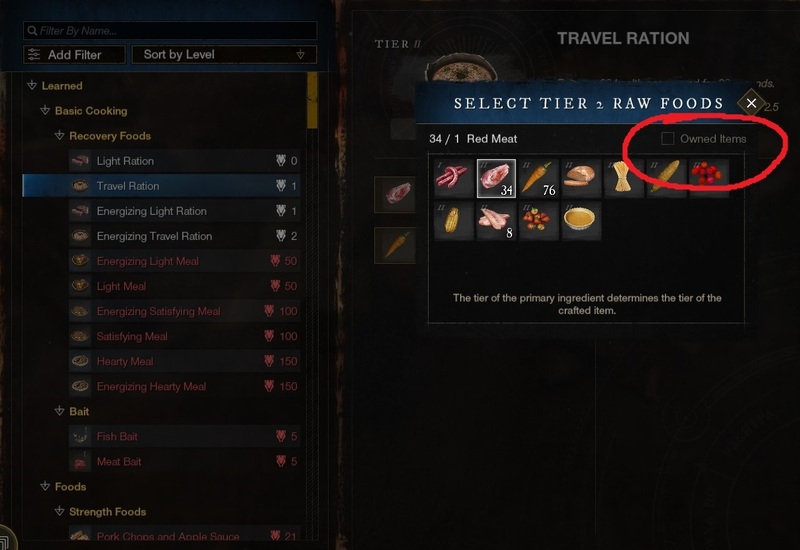Screen dimensions: 800x550
Task: Choose the carrot ingredient showing 76
Action: [539, 178]
